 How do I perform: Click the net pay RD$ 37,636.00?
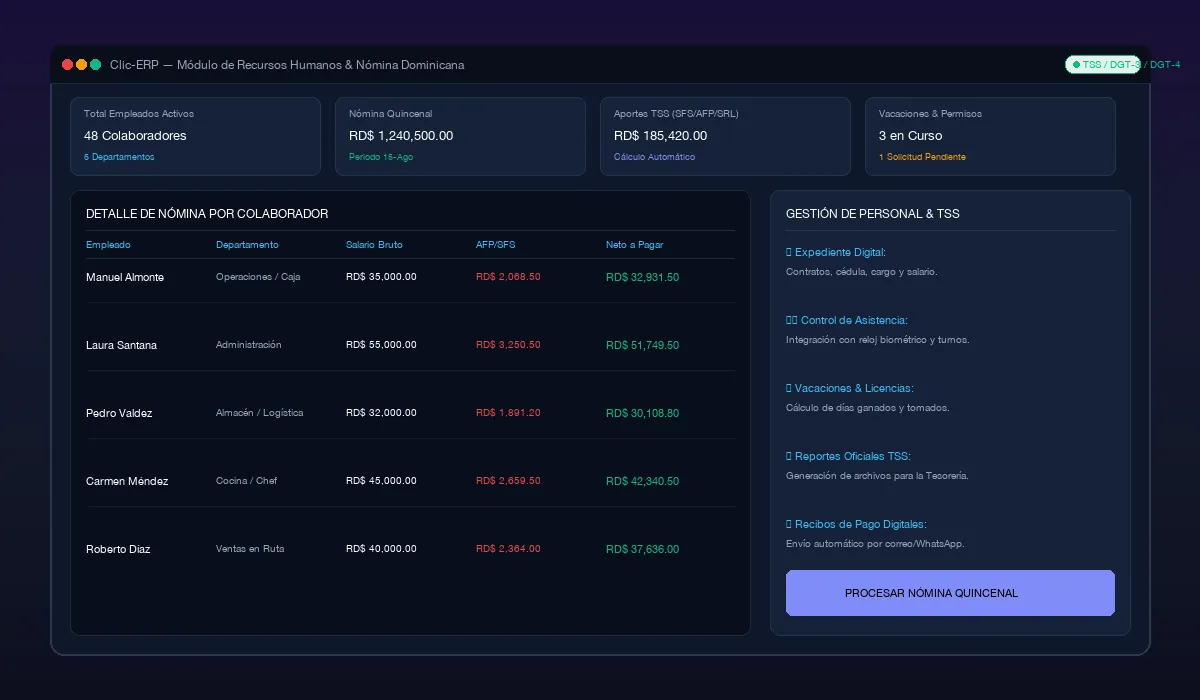(642, 549)
